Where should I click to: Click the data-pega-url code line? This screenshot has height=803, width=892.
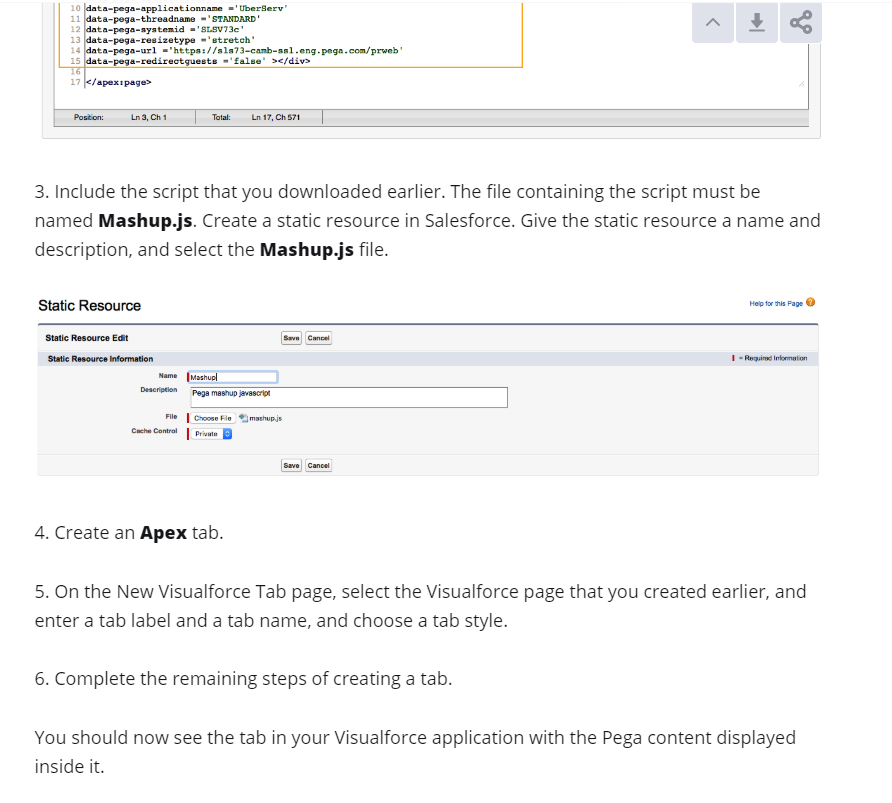click(245, 51)
